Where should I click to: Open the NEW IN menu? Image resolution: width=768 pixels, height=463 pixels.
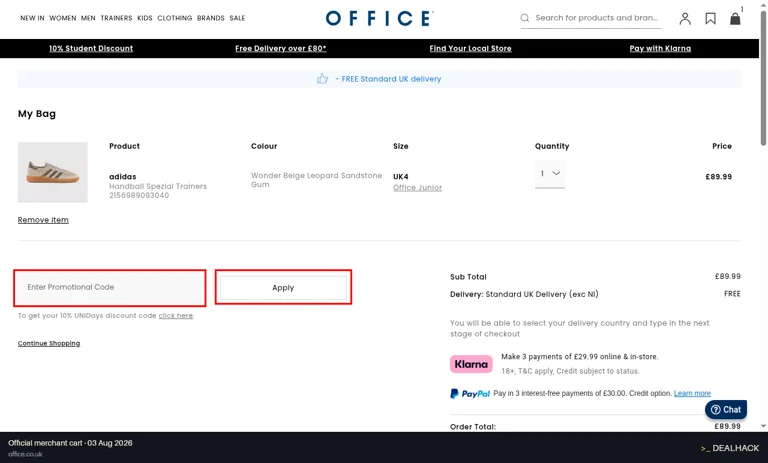(32, 18)
